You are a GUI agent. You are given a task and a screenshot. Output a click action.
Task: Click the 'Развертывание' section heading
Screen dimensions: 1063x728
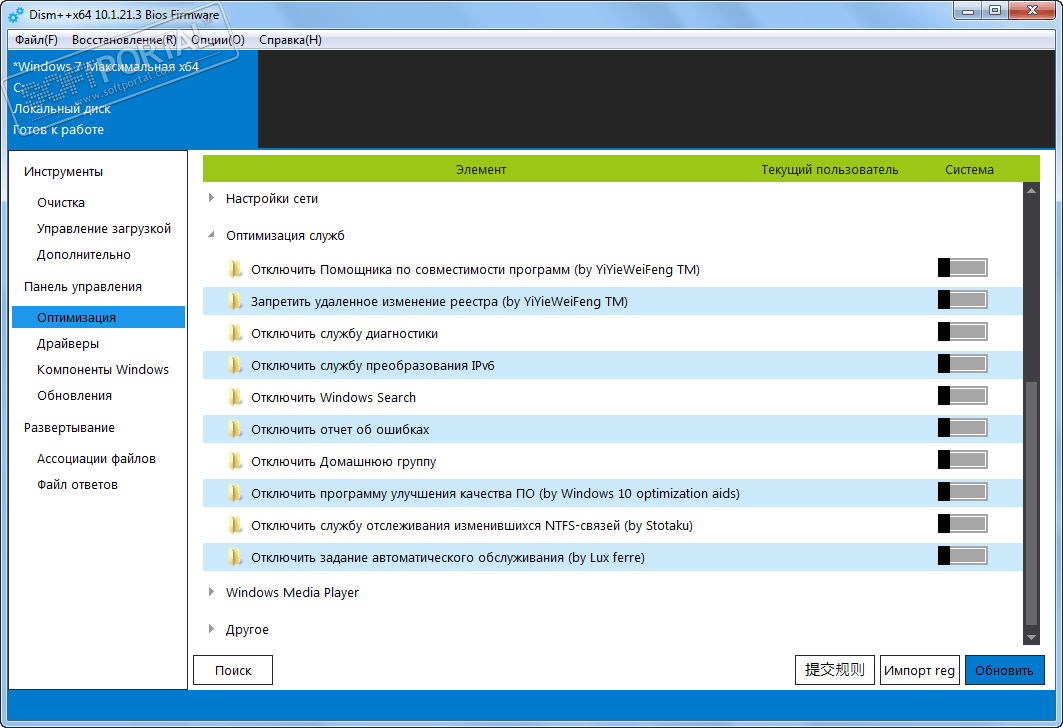pos(69,428)
